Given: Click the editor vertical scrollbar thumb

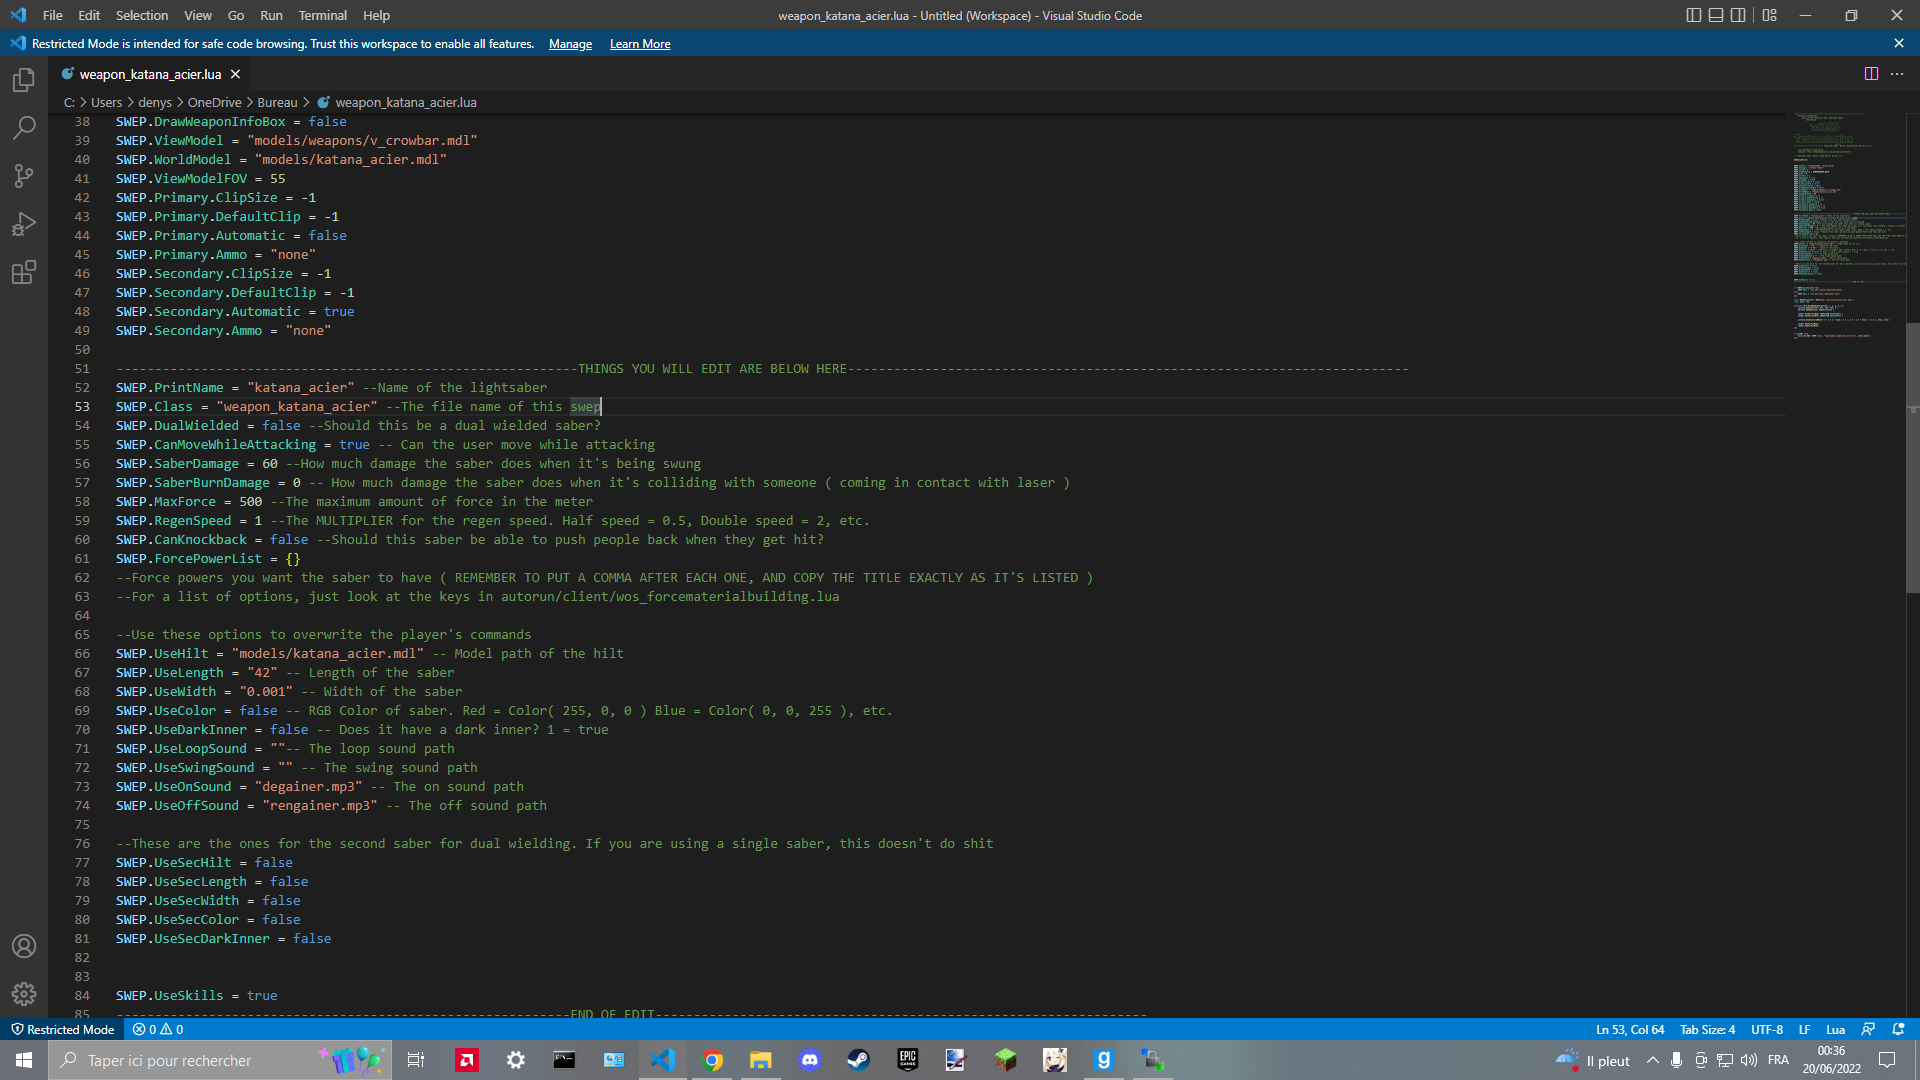Looking at the screenshot, I should (1912, 458).
